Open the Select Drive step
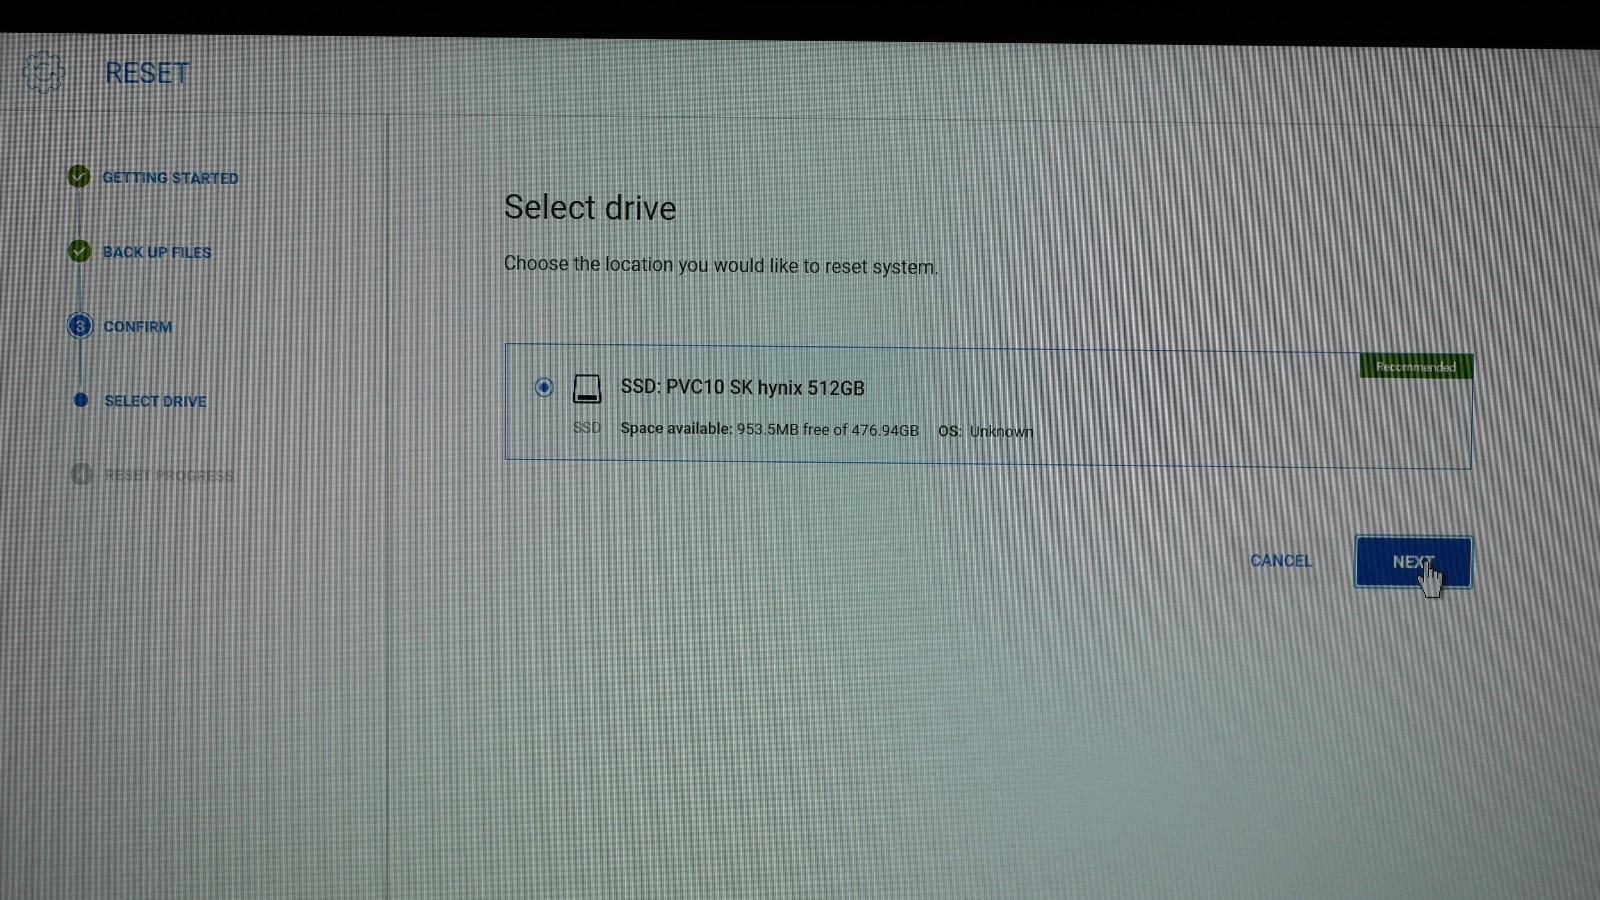This screenshot has height=900, width=1600. tap(155, 401)
